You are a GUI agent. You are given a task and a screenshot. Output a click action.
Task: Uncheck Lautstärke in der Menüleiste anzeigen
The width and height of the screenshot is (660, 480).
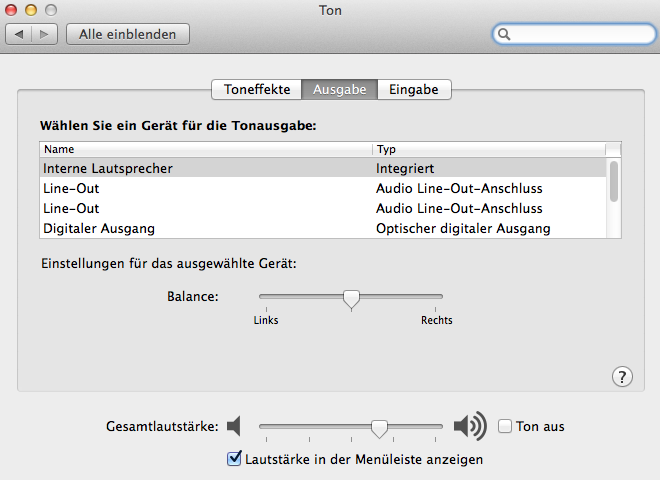point(235,459)
